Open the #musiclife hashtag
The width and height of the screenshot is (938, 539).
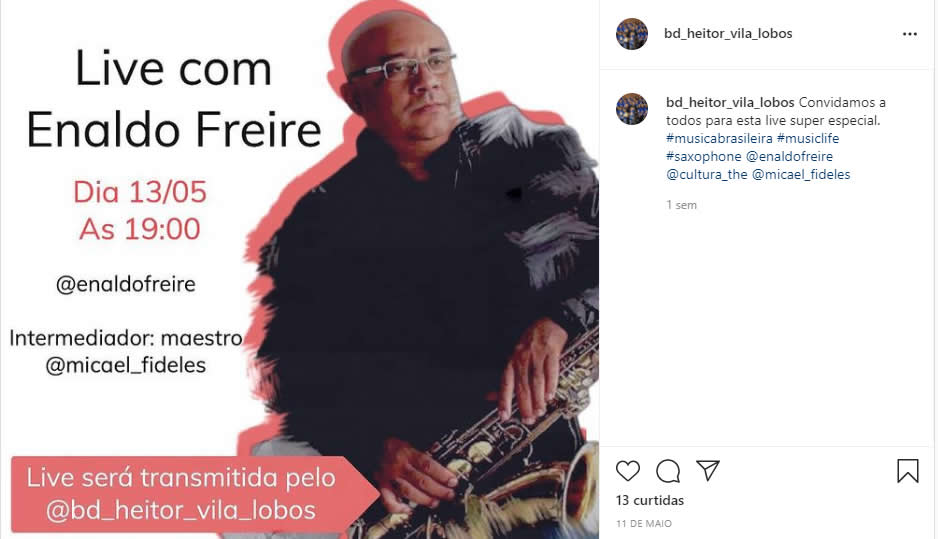click(808, 138)
